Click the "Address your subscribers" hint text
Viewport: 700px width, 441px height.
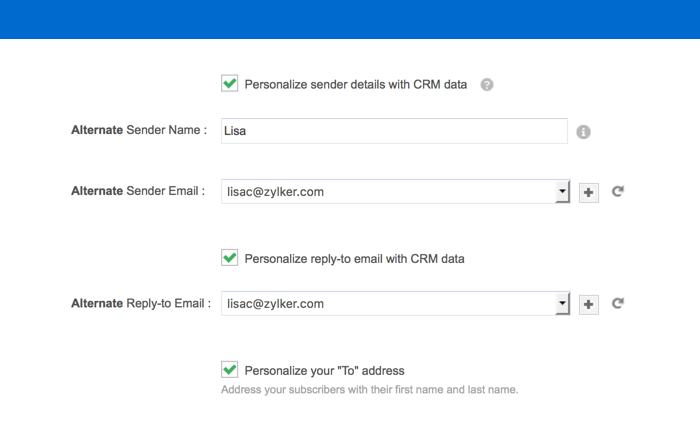[x=370, y=390]
